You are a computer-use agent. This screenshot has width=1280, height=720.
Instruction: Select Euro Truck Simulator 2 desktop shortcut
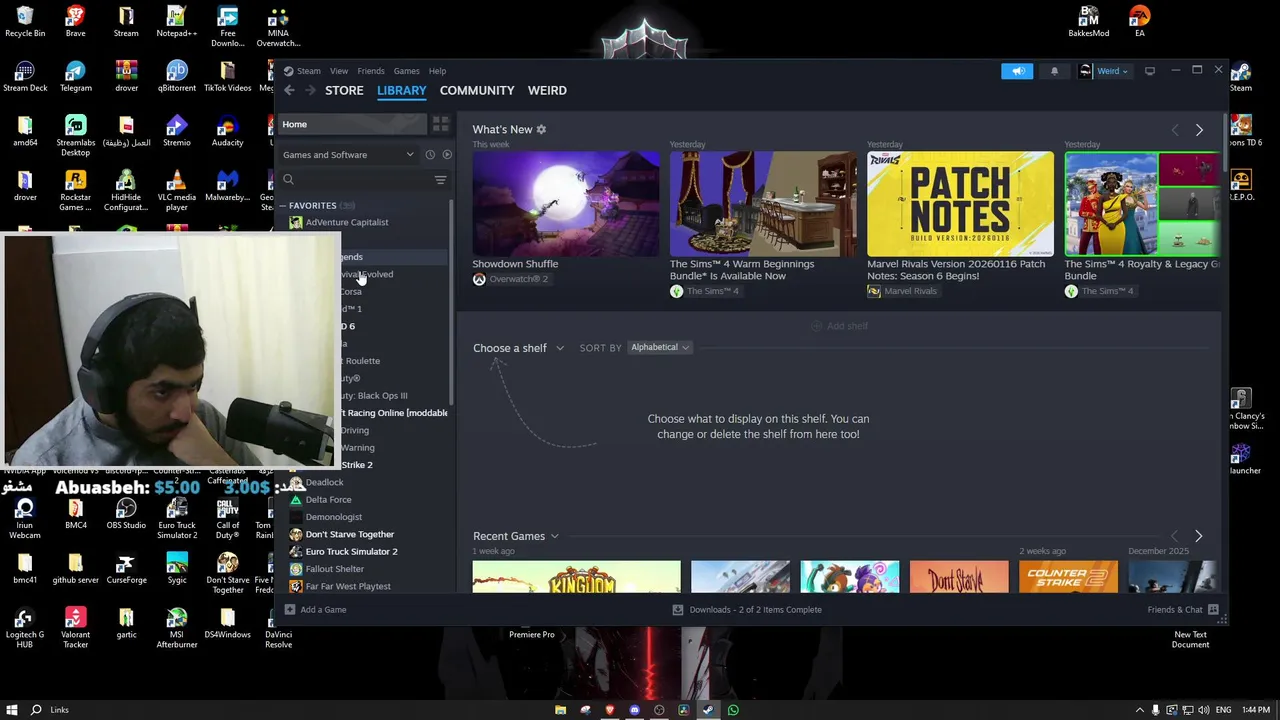(x=177, y=518)
